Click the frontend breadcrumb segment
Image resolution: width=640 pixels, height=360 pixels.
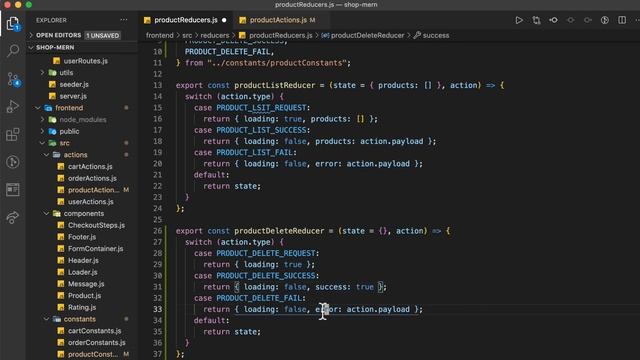(160, 36)
